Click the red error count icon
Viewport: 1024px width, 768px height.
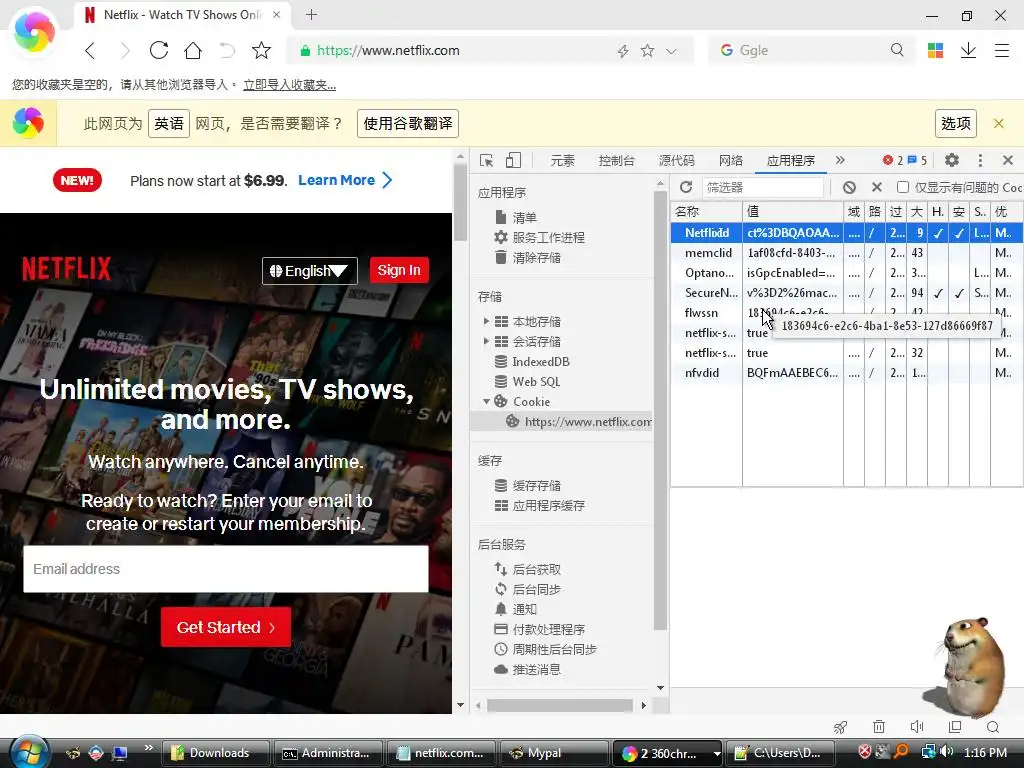tap(888, 160)
